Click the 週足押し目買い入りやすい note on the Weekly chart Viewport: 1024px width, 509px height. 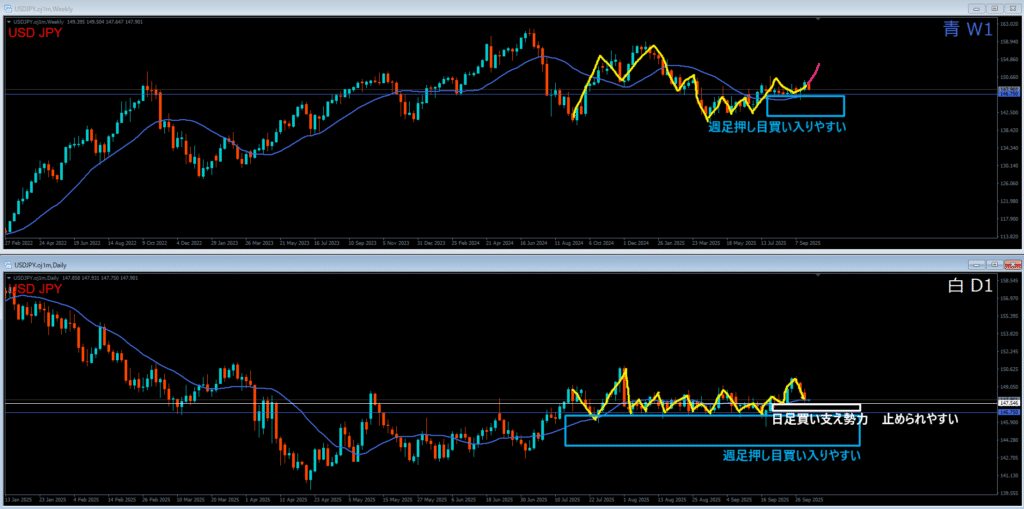pyautogui.click(x=777, y=127)
